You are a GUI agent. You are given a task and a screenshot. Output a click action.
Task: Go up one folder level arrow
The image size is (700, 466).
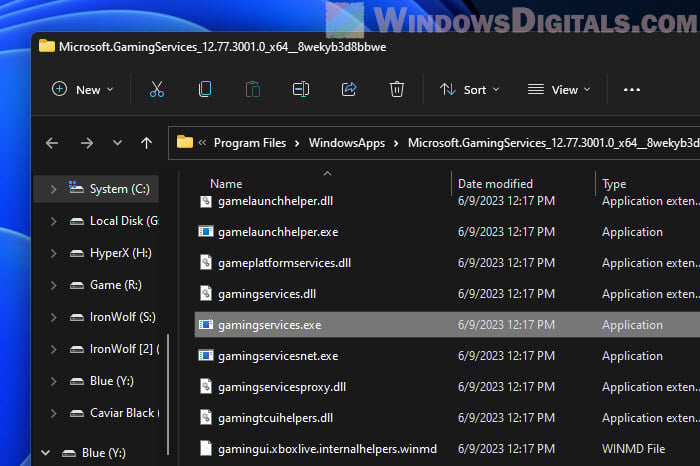point(146,143)
